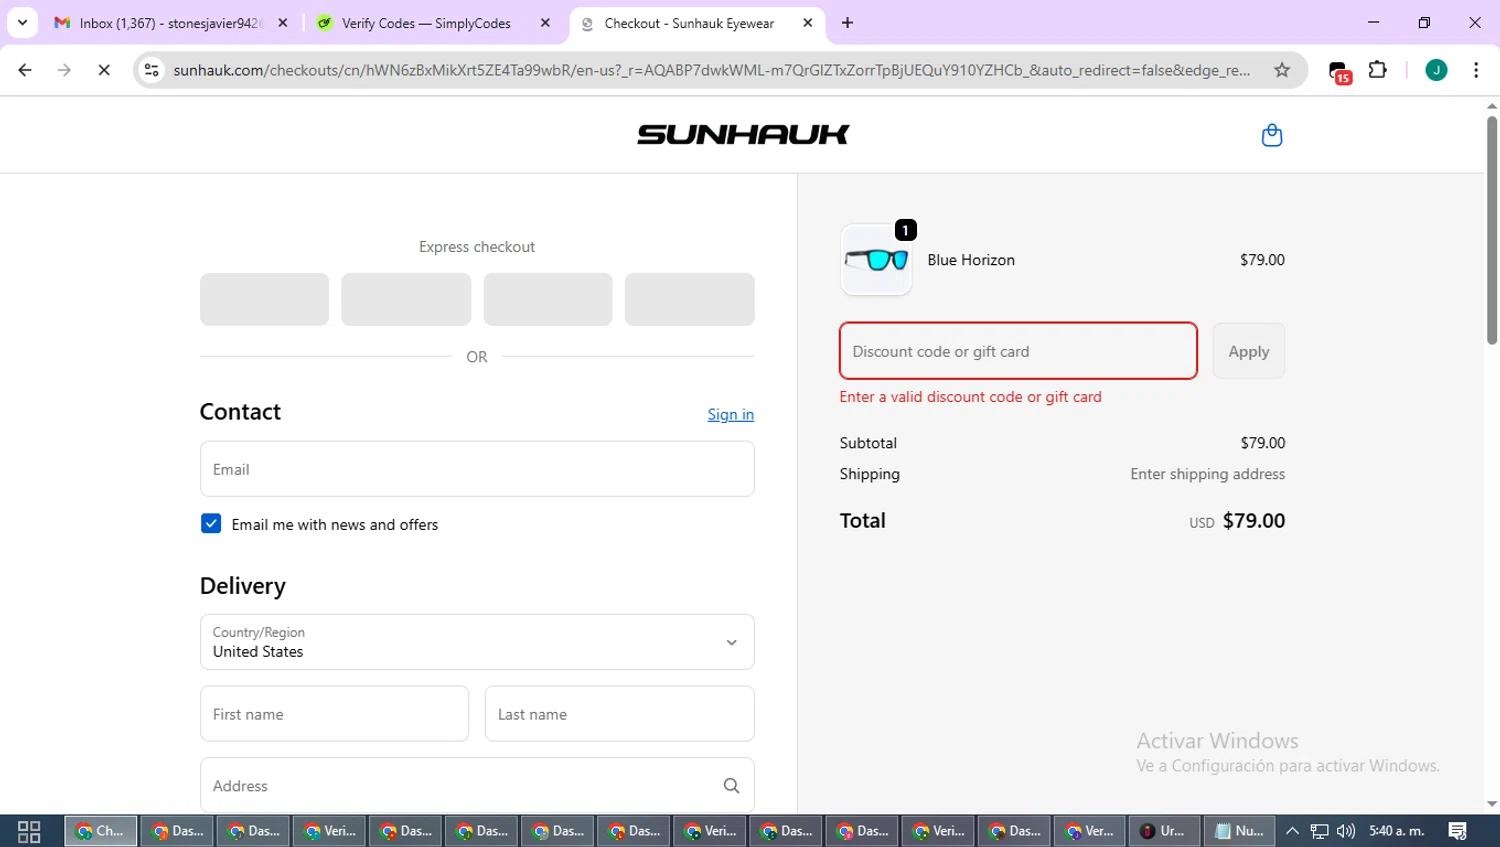The height and width of the screenshot is (847, 1500).
Task: Click the Blue Horizon product name
Action: pyautogui.click(x=971, y=260)
